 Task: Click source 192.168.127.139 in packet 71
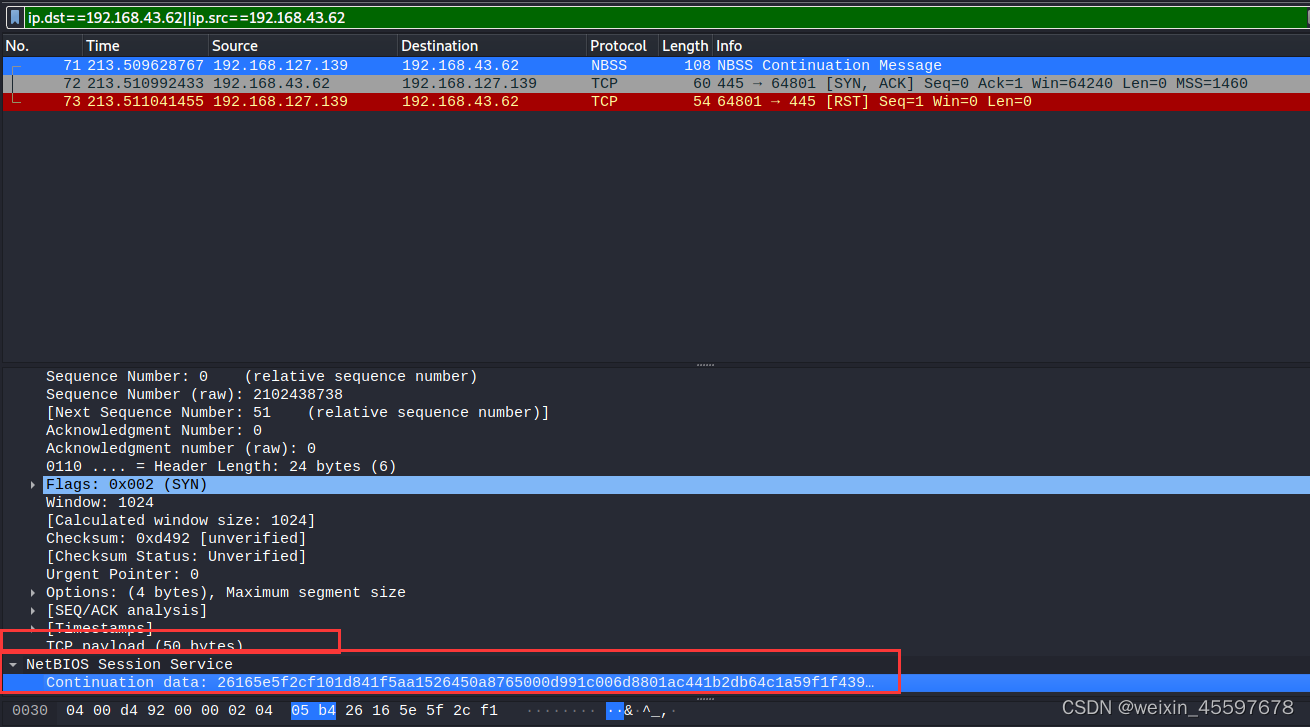coord(280,65)
